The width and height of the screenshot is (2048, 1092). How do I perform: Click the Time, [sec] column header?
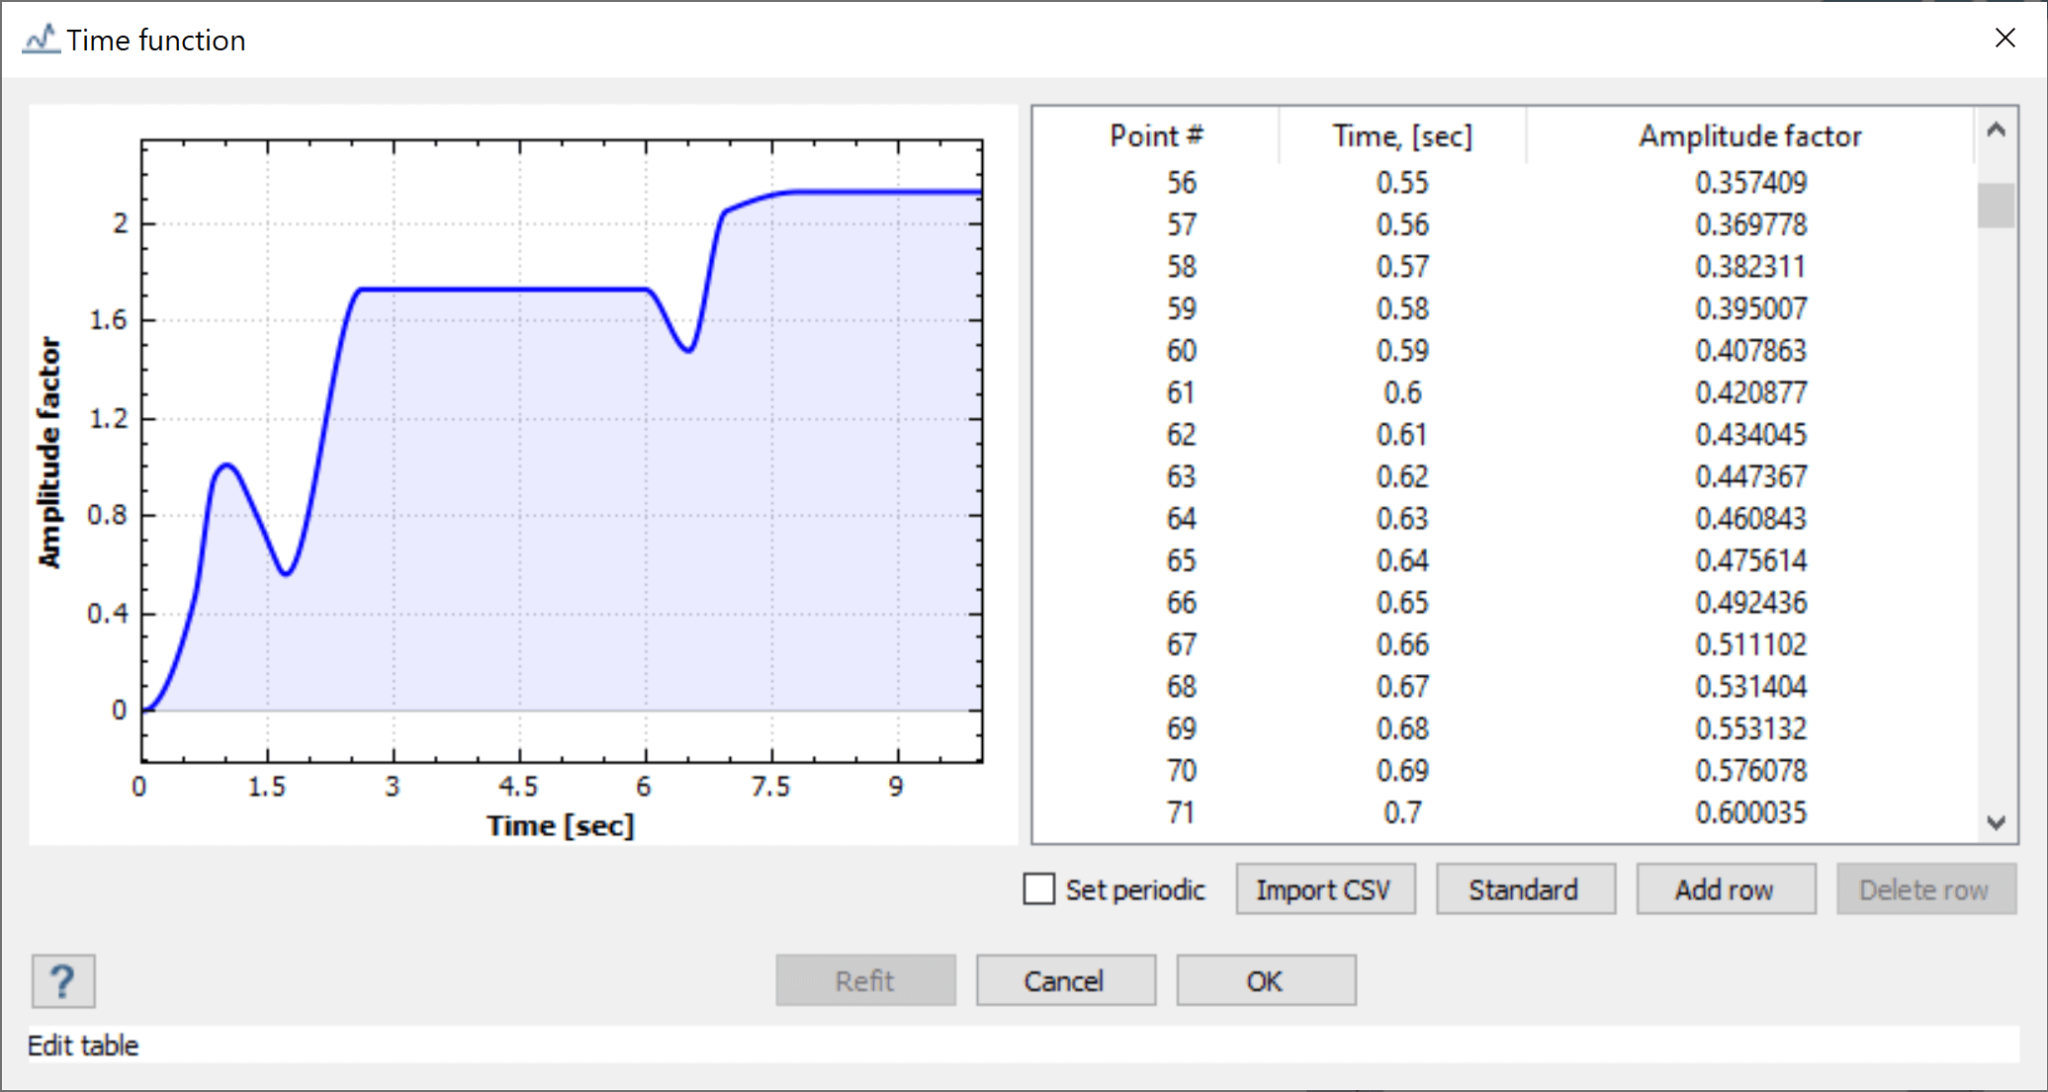pyautogui.click(x=1402, y=136)
